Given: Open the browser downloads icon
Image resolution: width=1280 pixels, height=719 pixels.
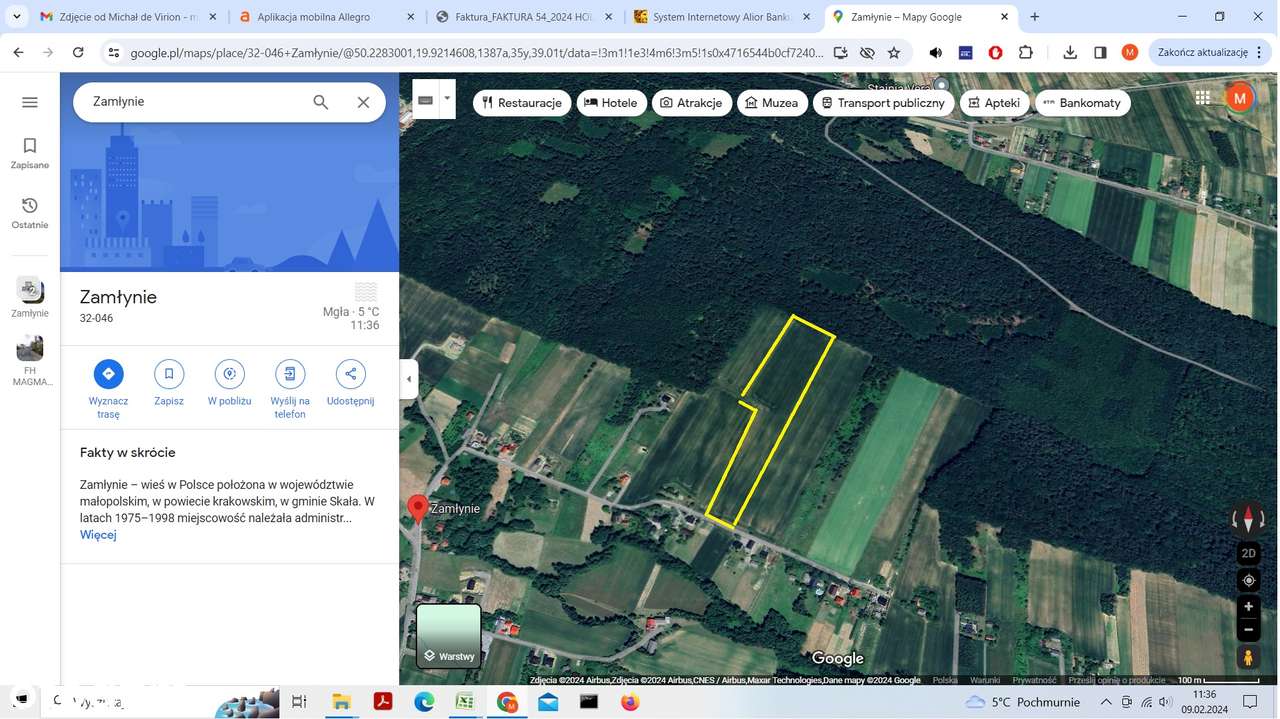Looking at the screenshot, I should click(x=1070, y=53).
